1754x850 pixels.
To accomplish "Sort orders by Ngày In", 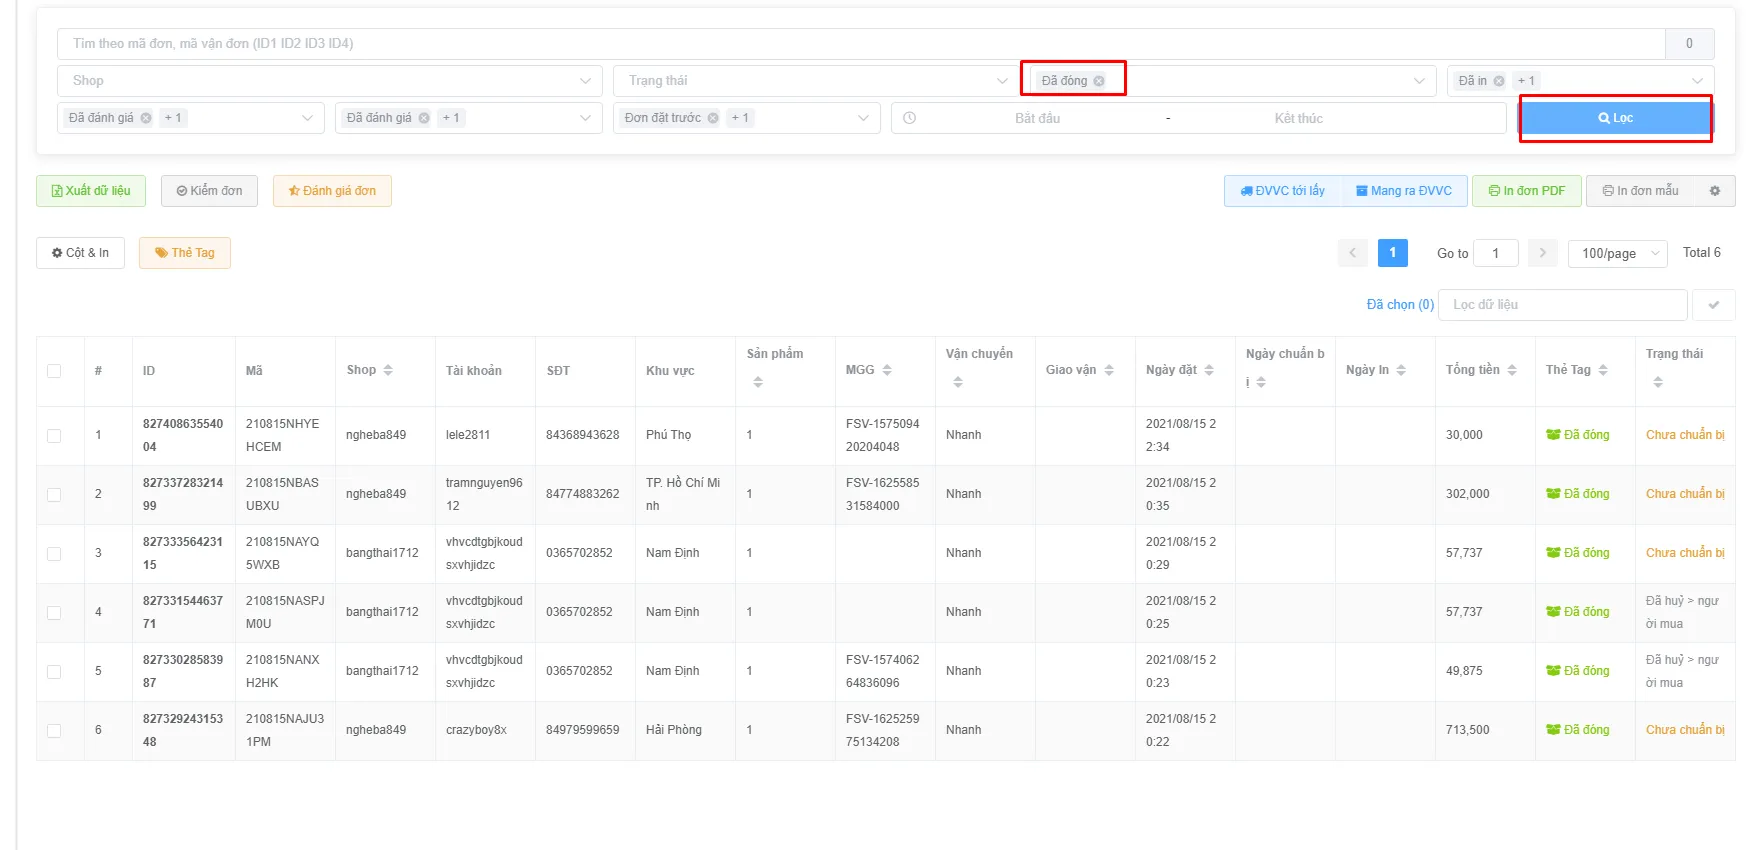I will [1401, 370].
